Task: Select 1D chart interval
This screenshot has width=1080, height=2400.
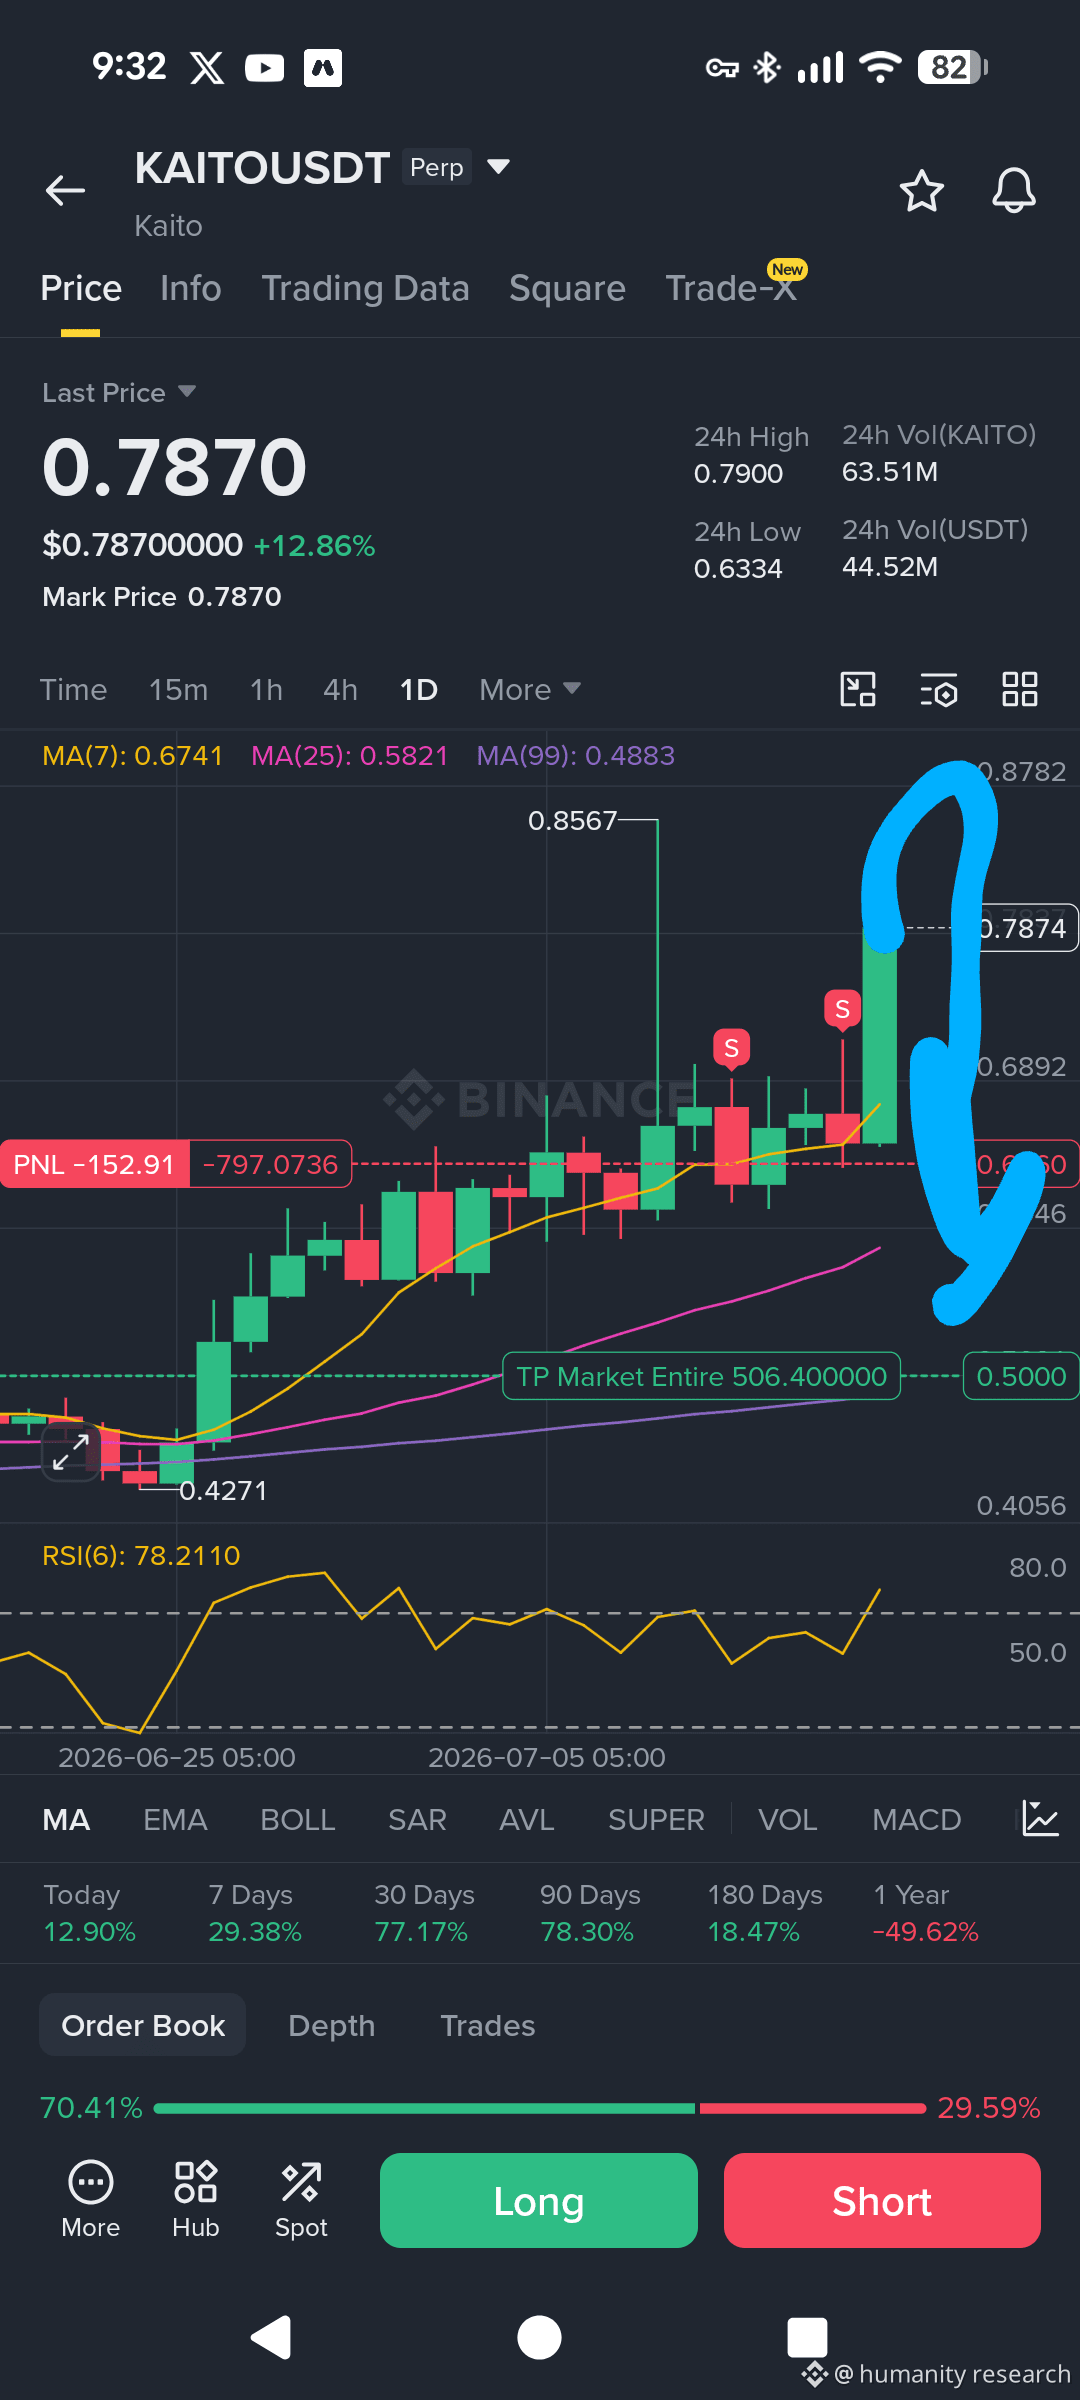Action: pyautogui.click(x=418, y=689)
